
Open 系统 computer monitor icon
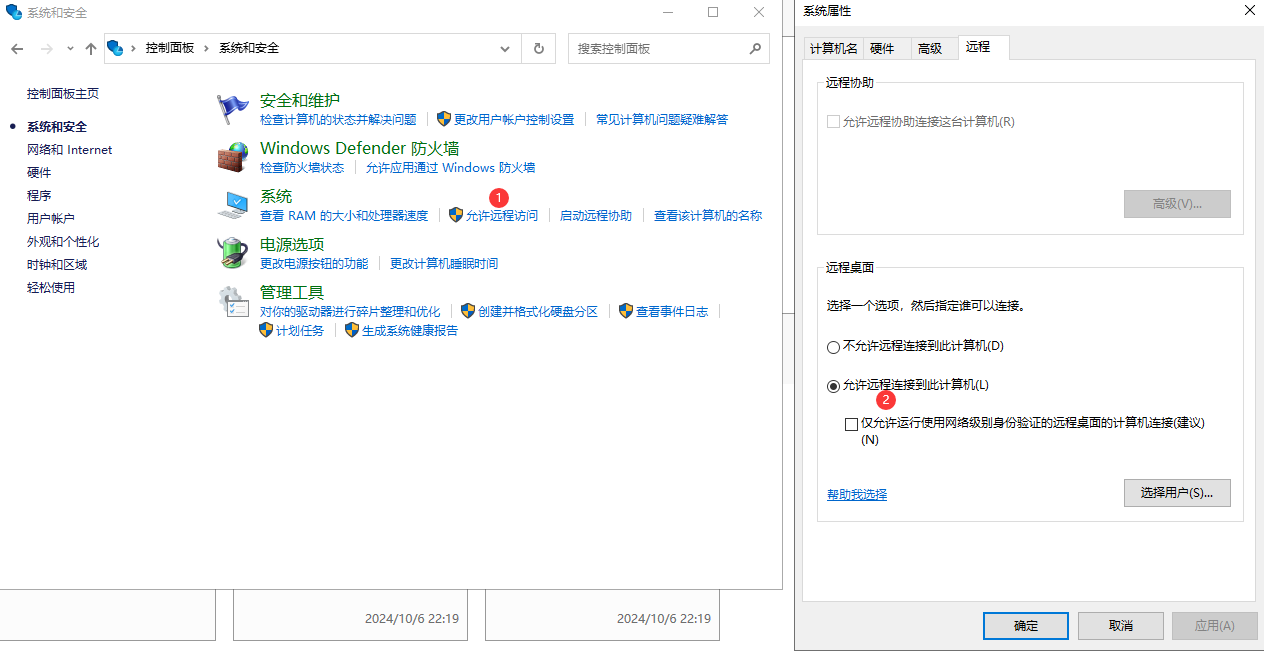(x=232, y=204)
